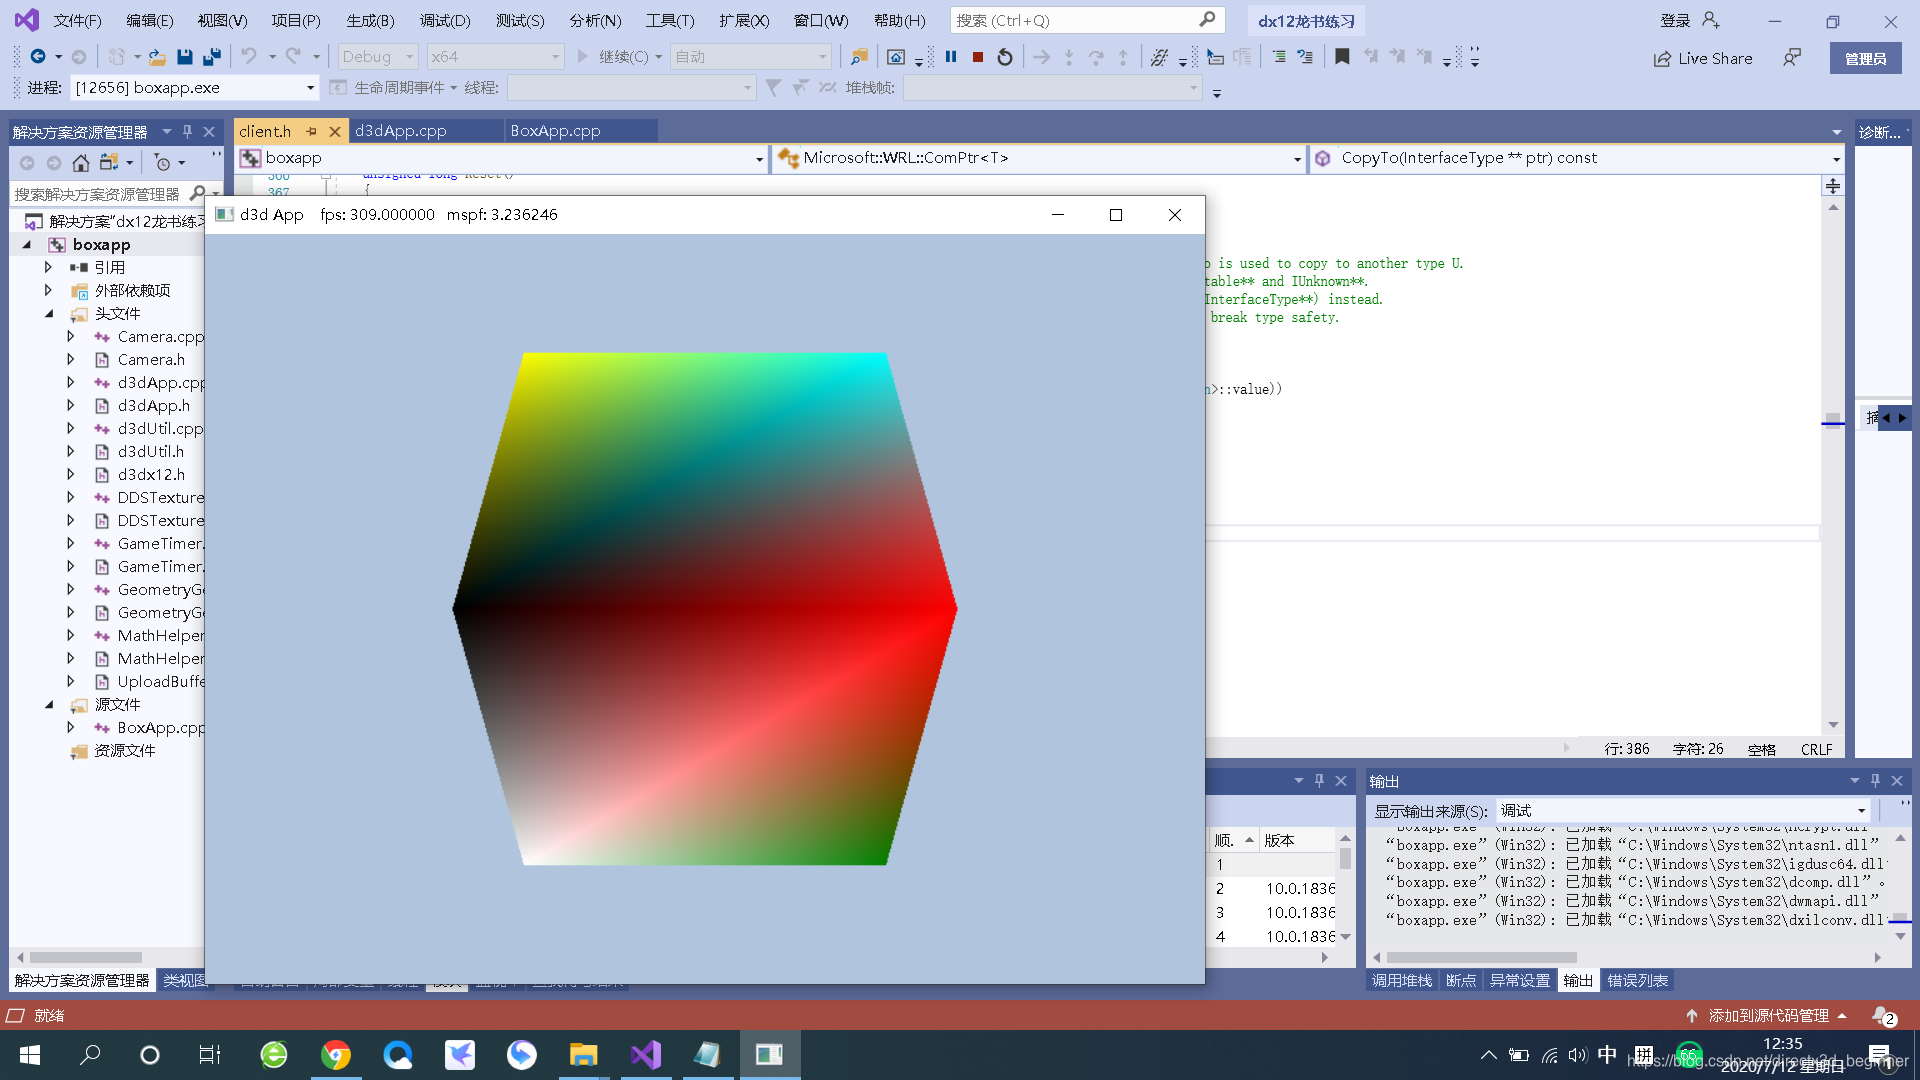The height and width of the screenshot is (1080, 1920).
Task: Collapse the 头文件 folder
Action: click(49, 313)
